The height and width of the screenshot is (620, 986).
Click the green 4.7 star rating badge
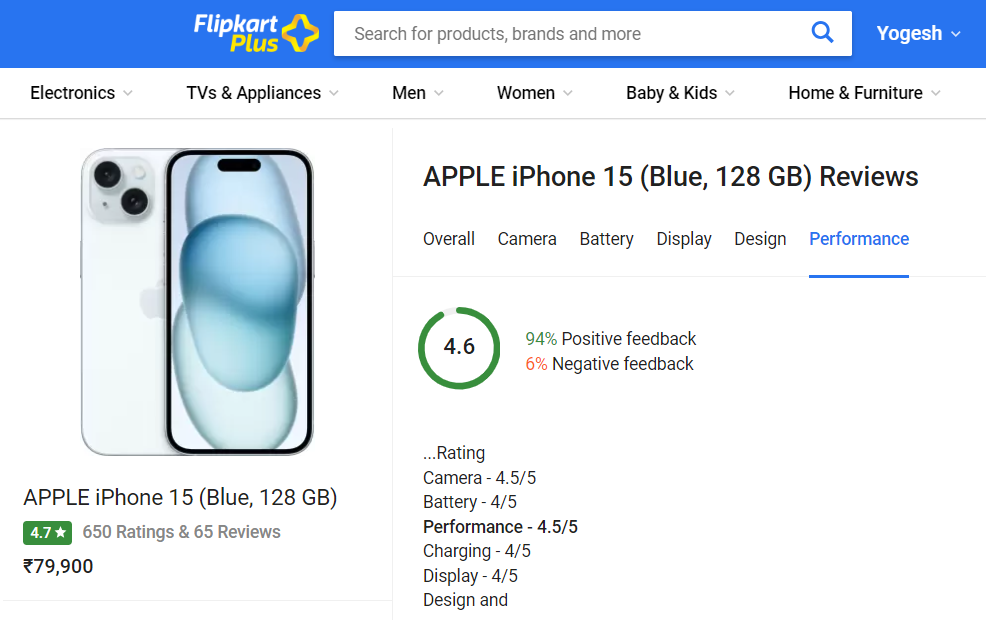pos(48,533)
